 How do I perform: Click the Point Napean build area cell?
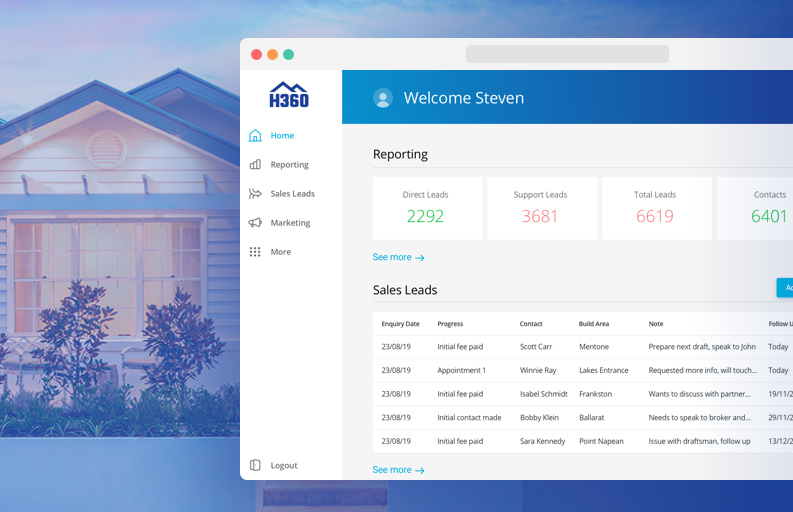601,441
